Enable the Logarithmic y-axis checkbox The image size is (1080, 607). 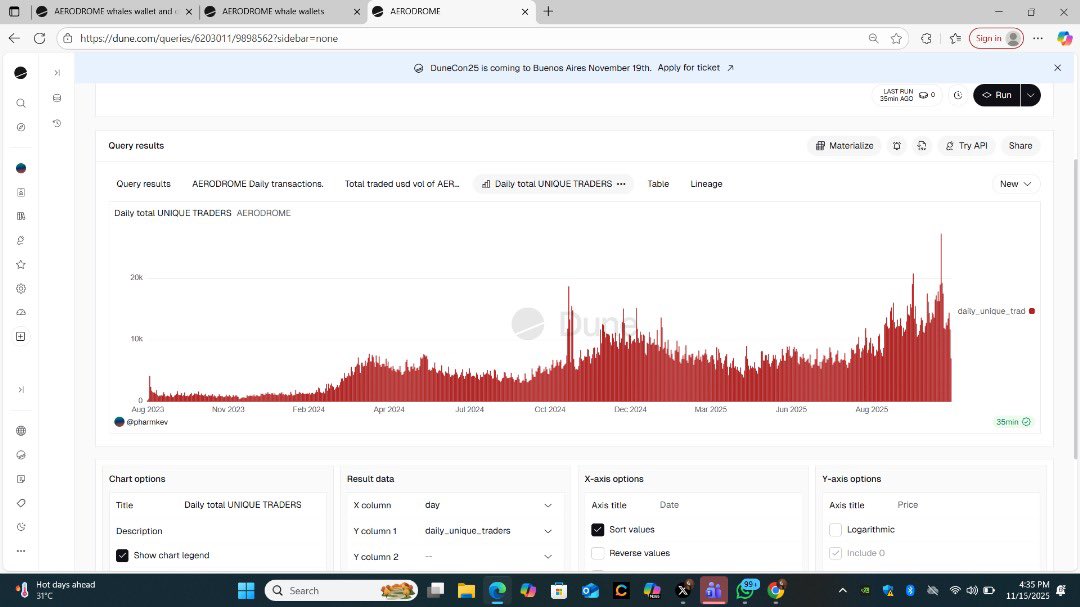[835, 529]
